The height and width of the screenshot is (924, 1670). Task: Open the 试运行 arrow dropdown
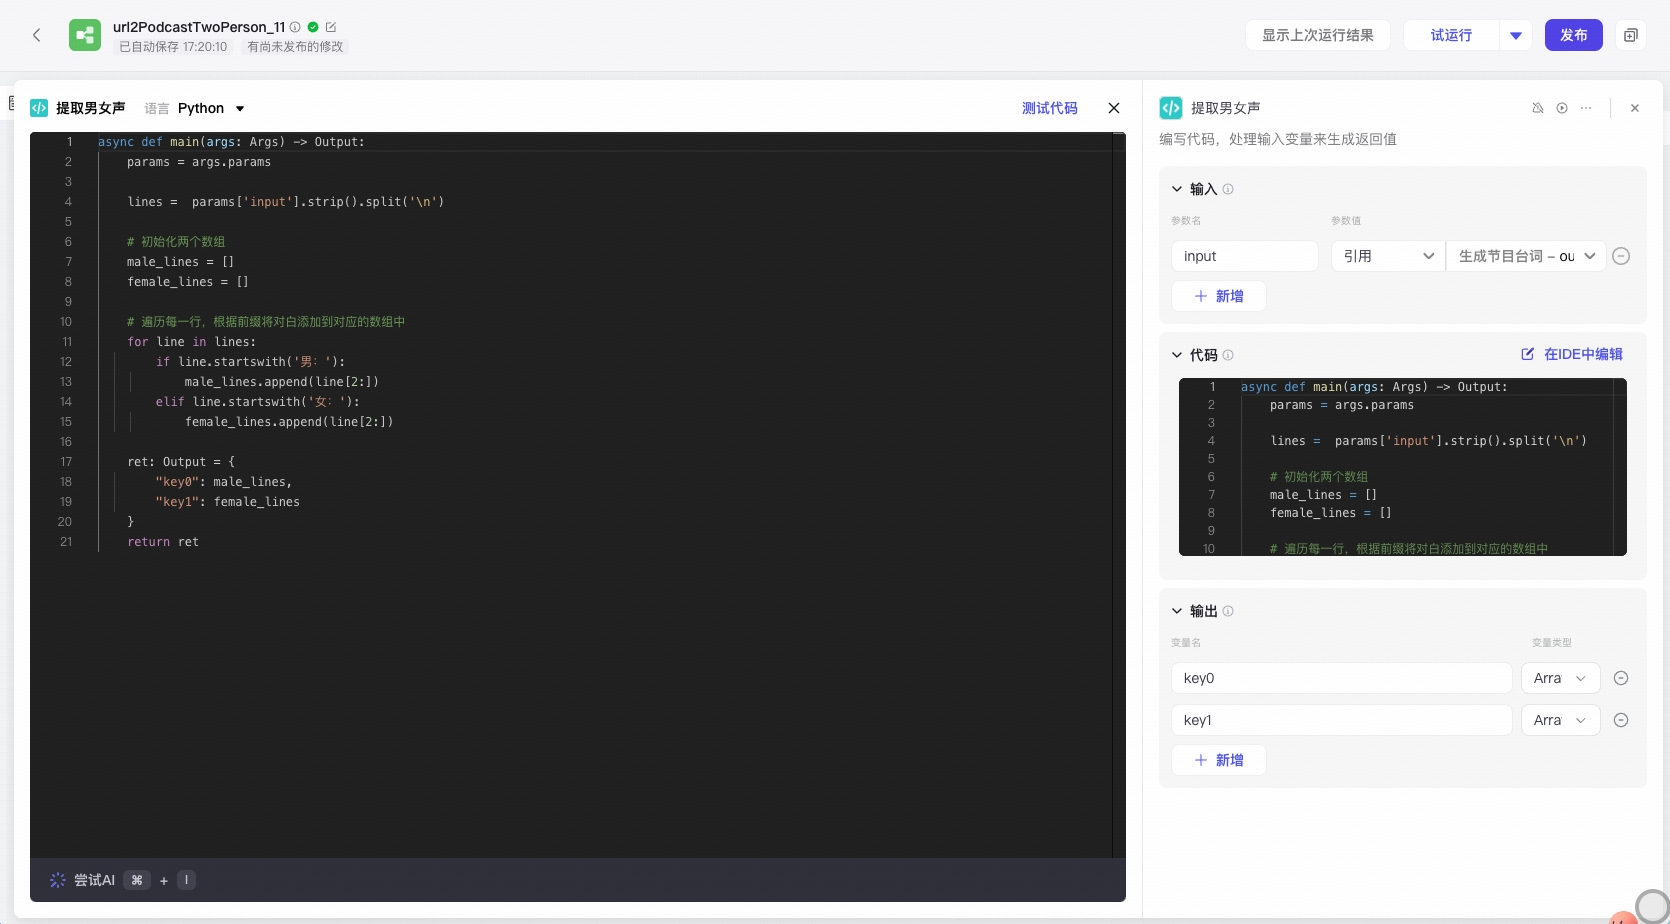click(x=1516, y=35)
